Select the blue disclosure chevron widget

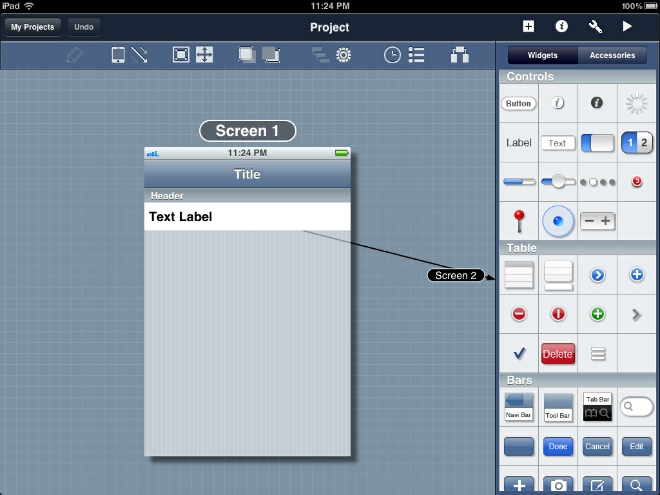point(598,274)
